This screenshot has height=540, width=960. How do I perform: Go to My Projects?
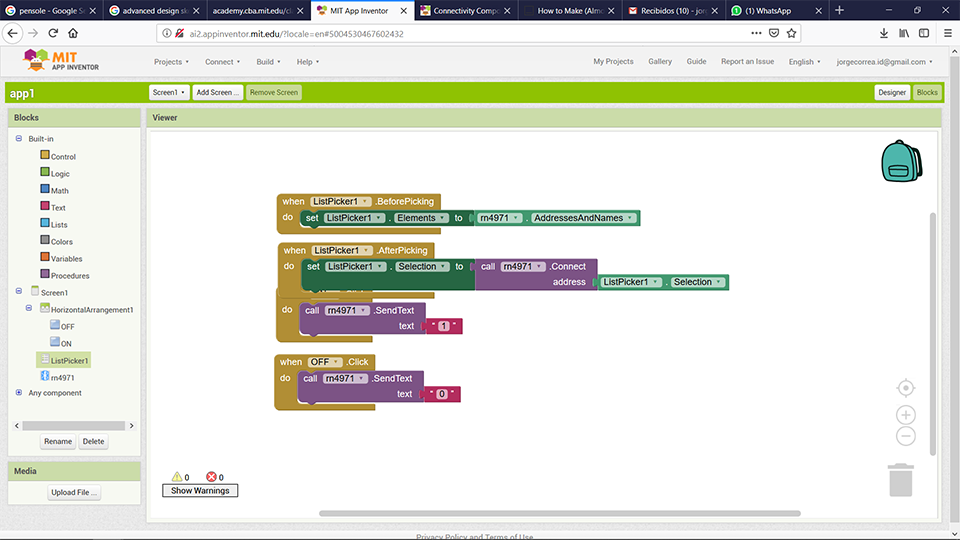tap(613, 61)
